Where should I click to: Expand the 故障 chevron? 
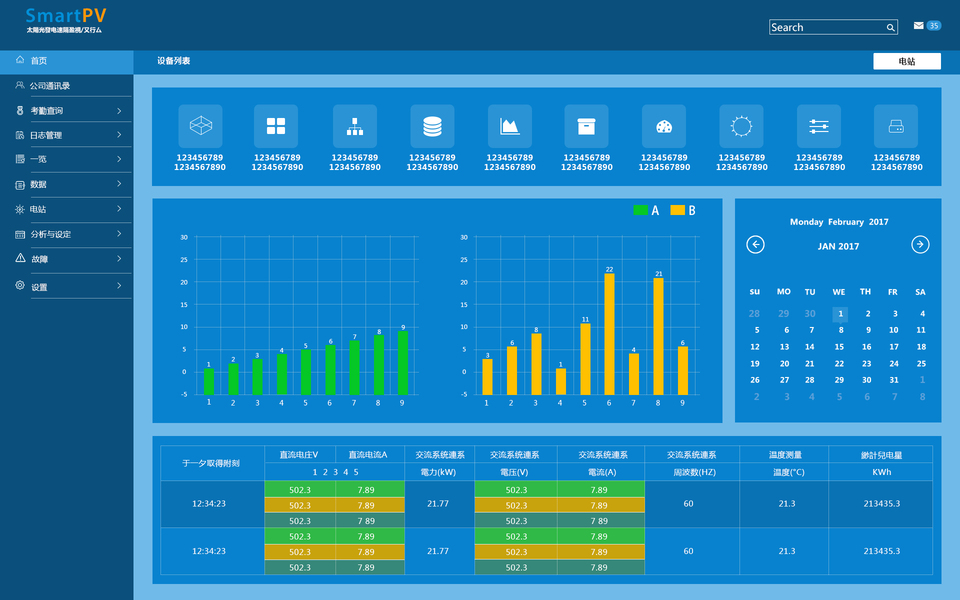[x=119, y=259]
